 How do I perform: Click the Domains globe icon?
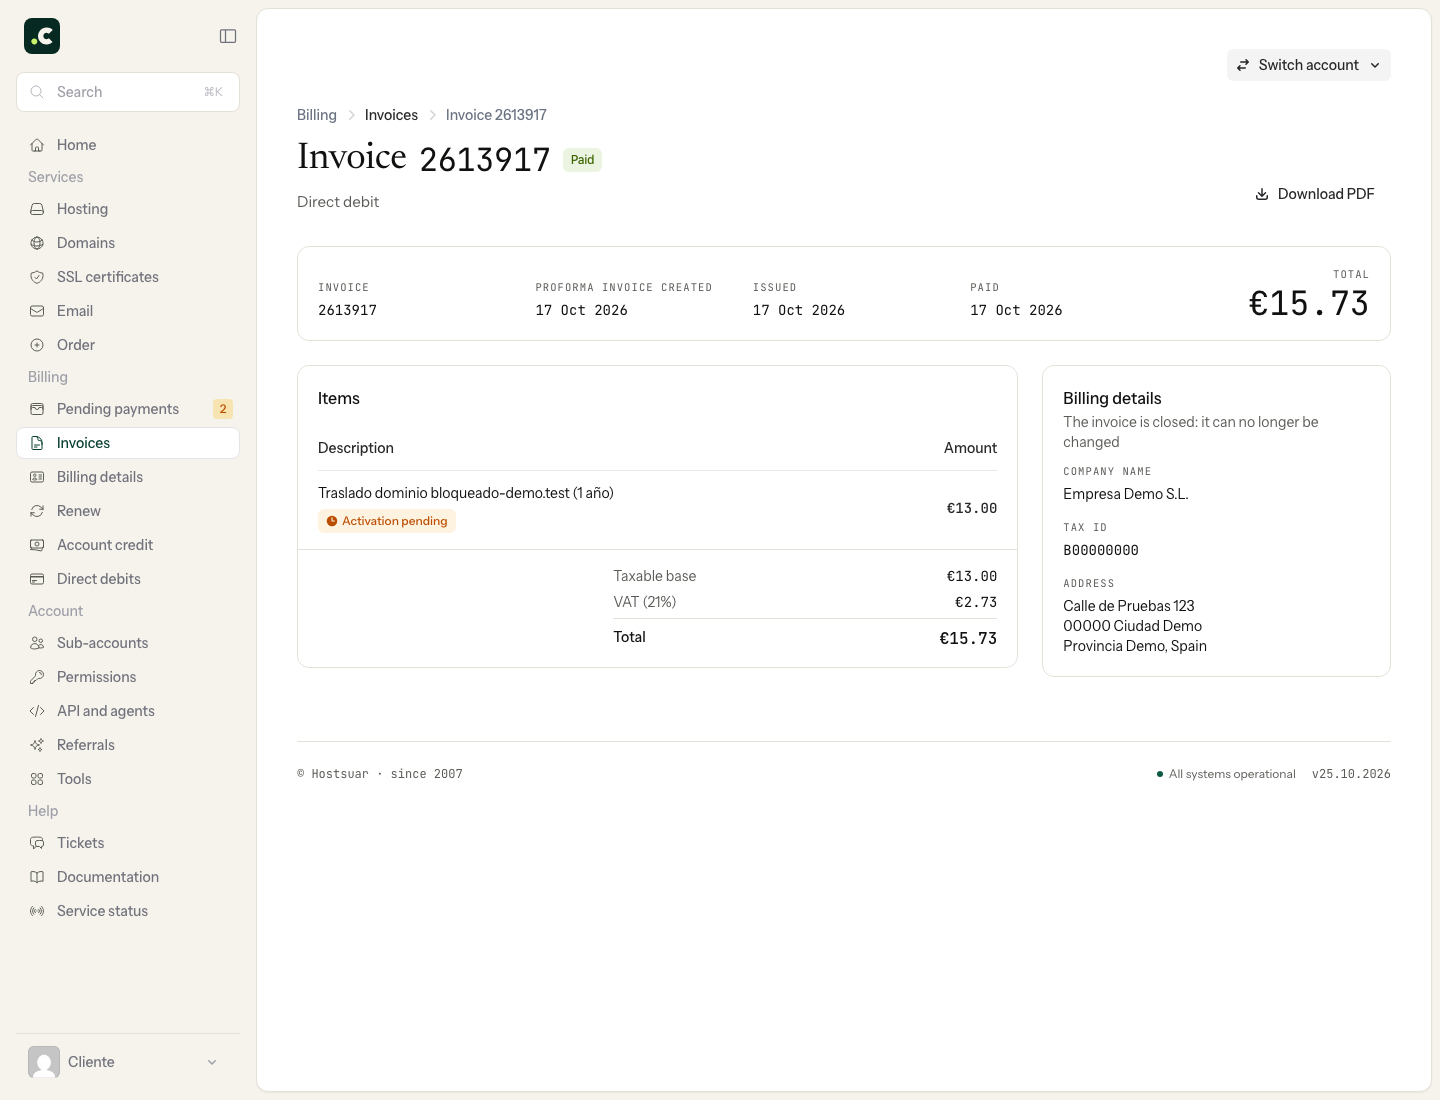(x=37, y=243)
